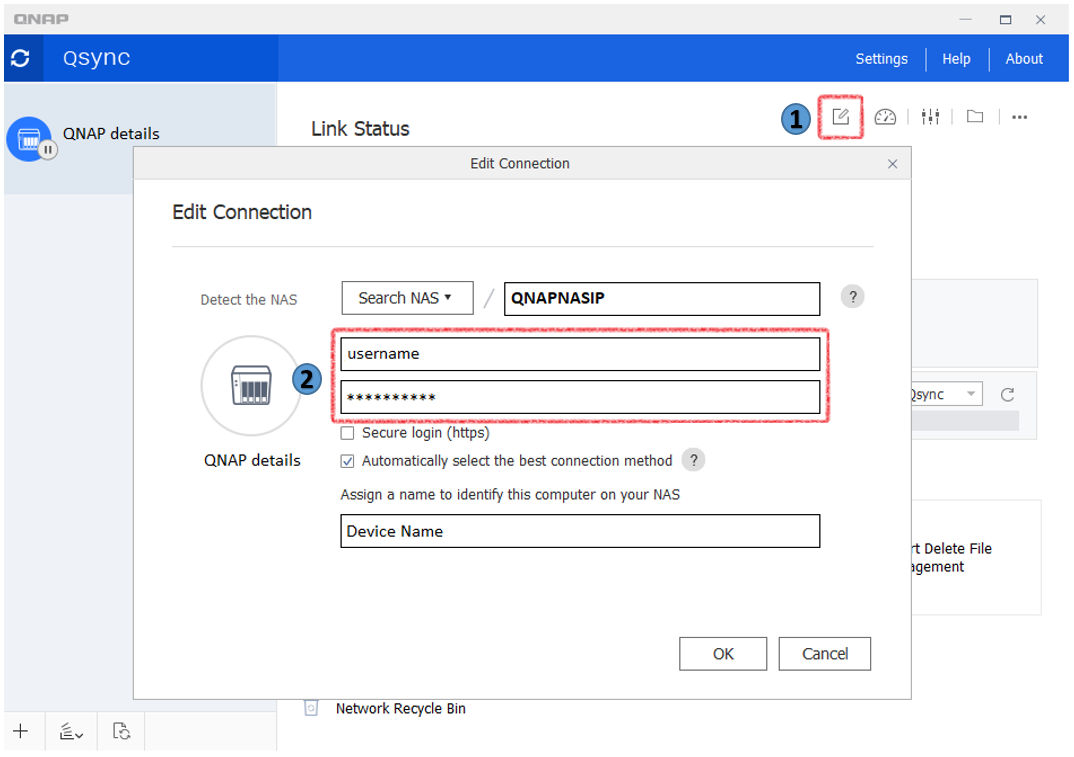Screen dimensions: 1074x757
Task: Enable Secure login (https) checkbox
Action: point(347,433)
